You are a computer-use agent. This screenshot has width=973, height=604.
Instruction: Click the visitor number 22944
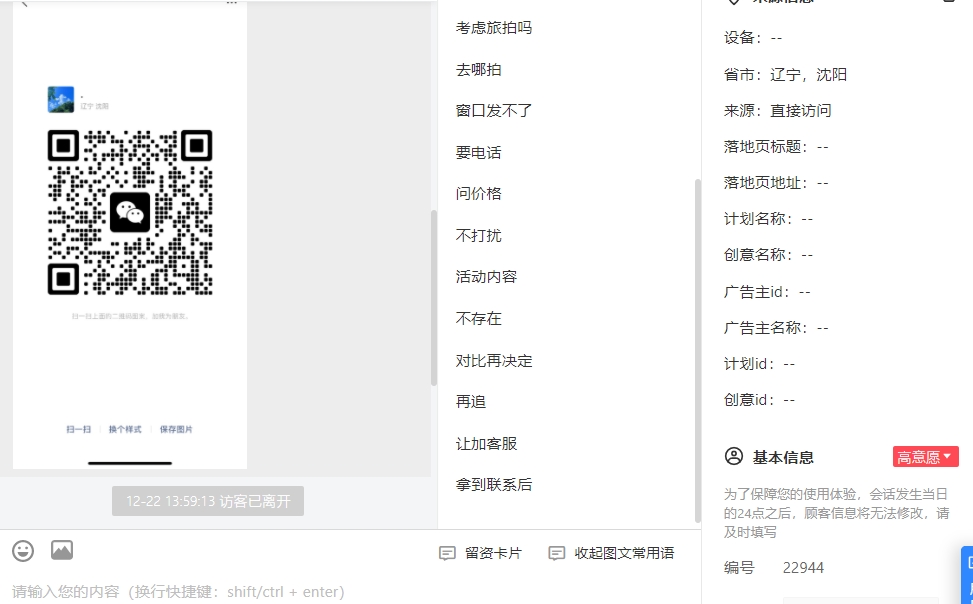(804, 568)
